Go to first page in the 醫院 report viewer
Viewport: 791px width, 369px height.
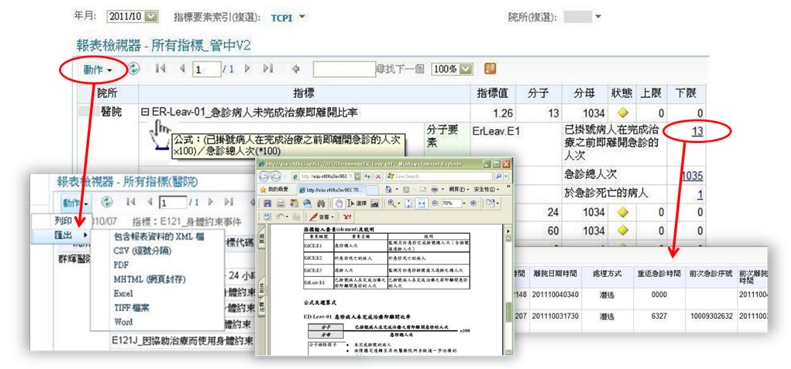131,202
